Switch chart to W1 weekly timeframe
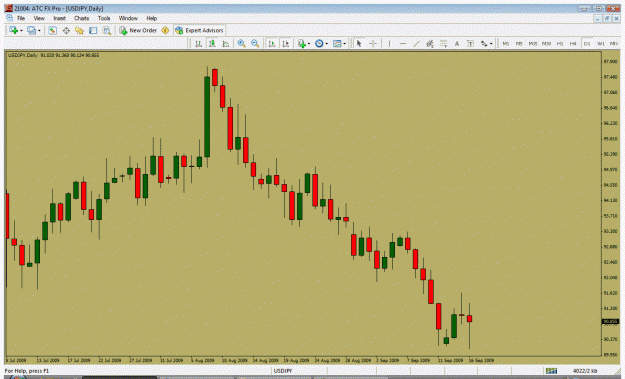625x379 pixels. coord(600,43)
